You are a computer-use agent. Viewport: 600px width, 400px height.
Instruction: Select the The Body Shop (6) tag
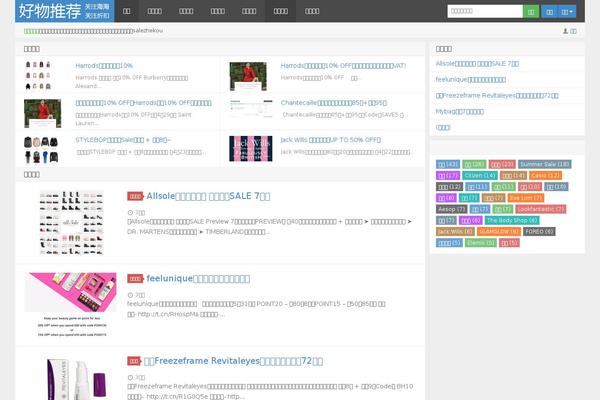[512, 220]
